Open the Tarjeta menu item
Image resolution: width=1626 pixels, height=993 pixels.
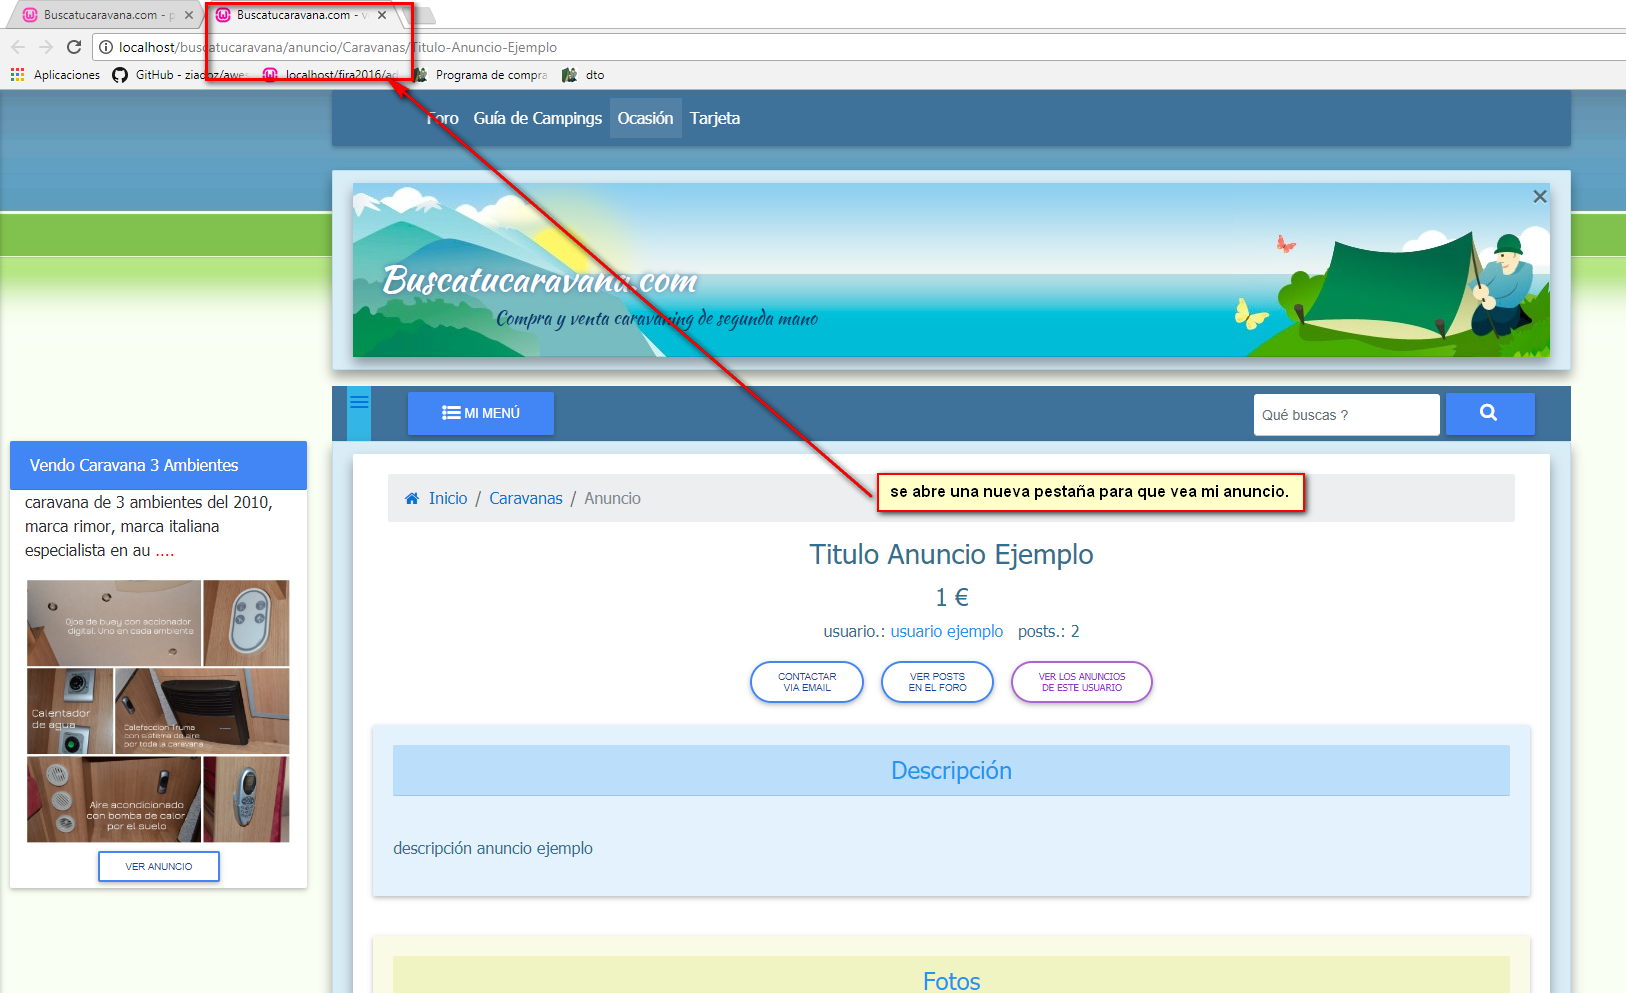pos(715,118)
